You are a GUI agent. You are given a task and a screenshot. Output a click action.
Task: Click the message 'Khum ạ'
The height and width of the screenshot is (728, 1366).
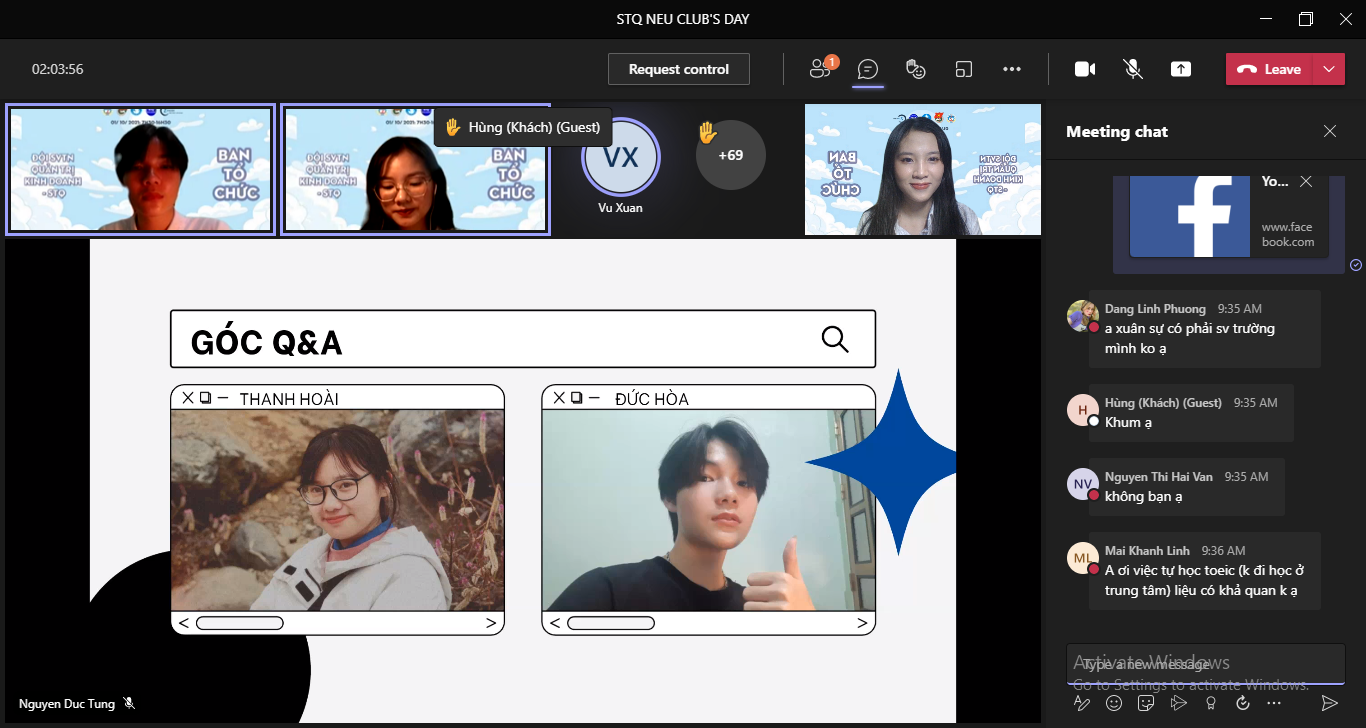point(1128,422)
